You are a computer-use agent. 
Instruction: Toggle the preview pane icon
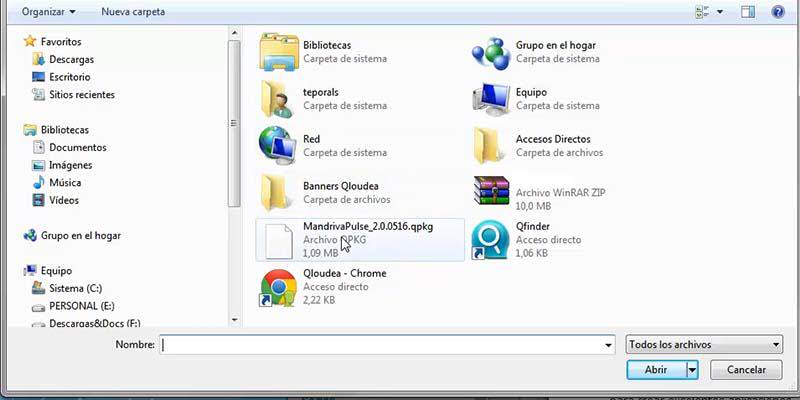[748, 12]
